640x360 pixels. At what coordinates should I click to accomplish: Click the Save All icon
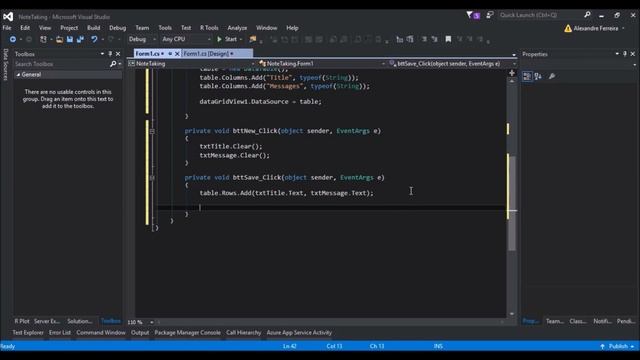80,39
